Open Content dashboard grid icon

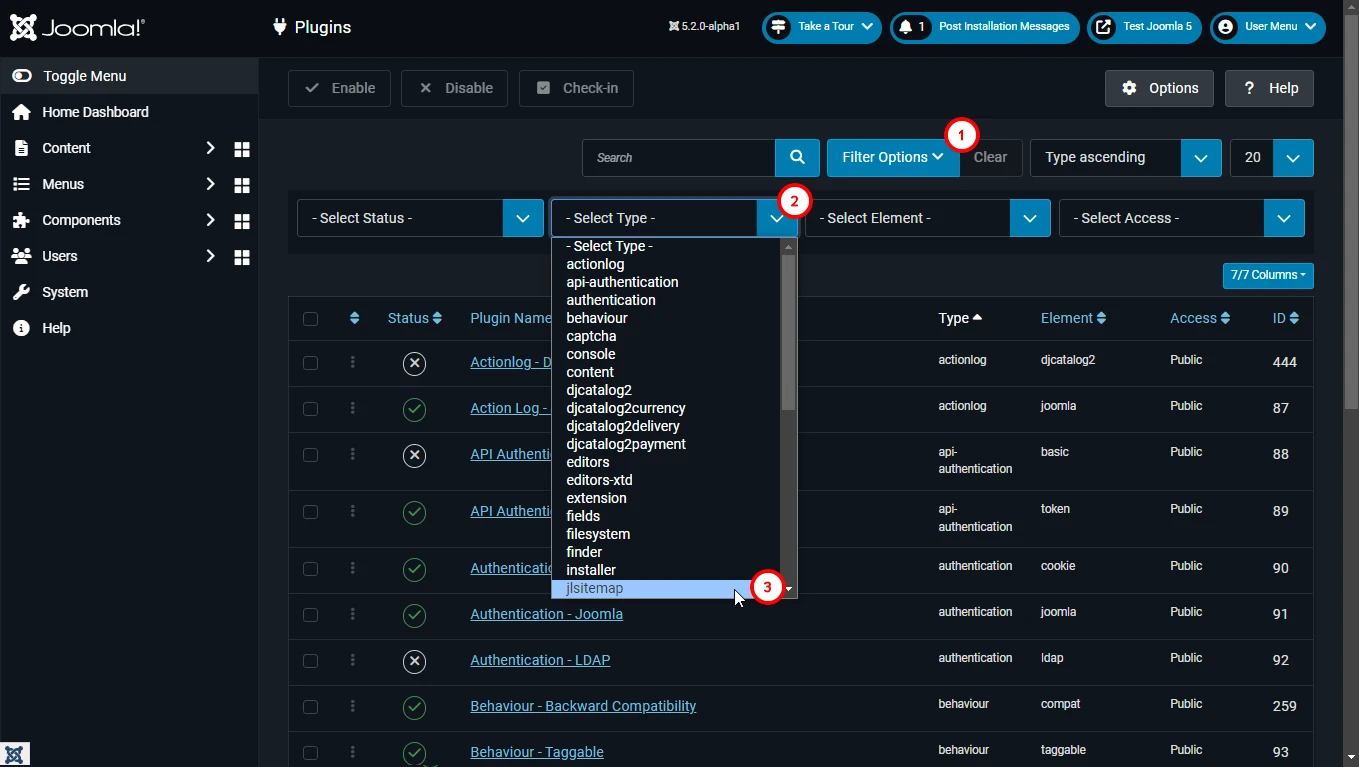tap(241, 149)
